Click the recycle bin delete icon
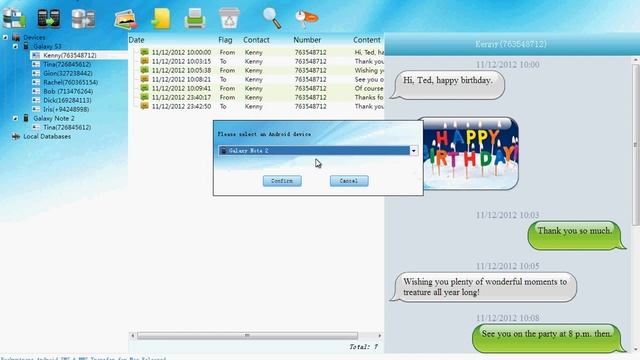 pos(229,18)
